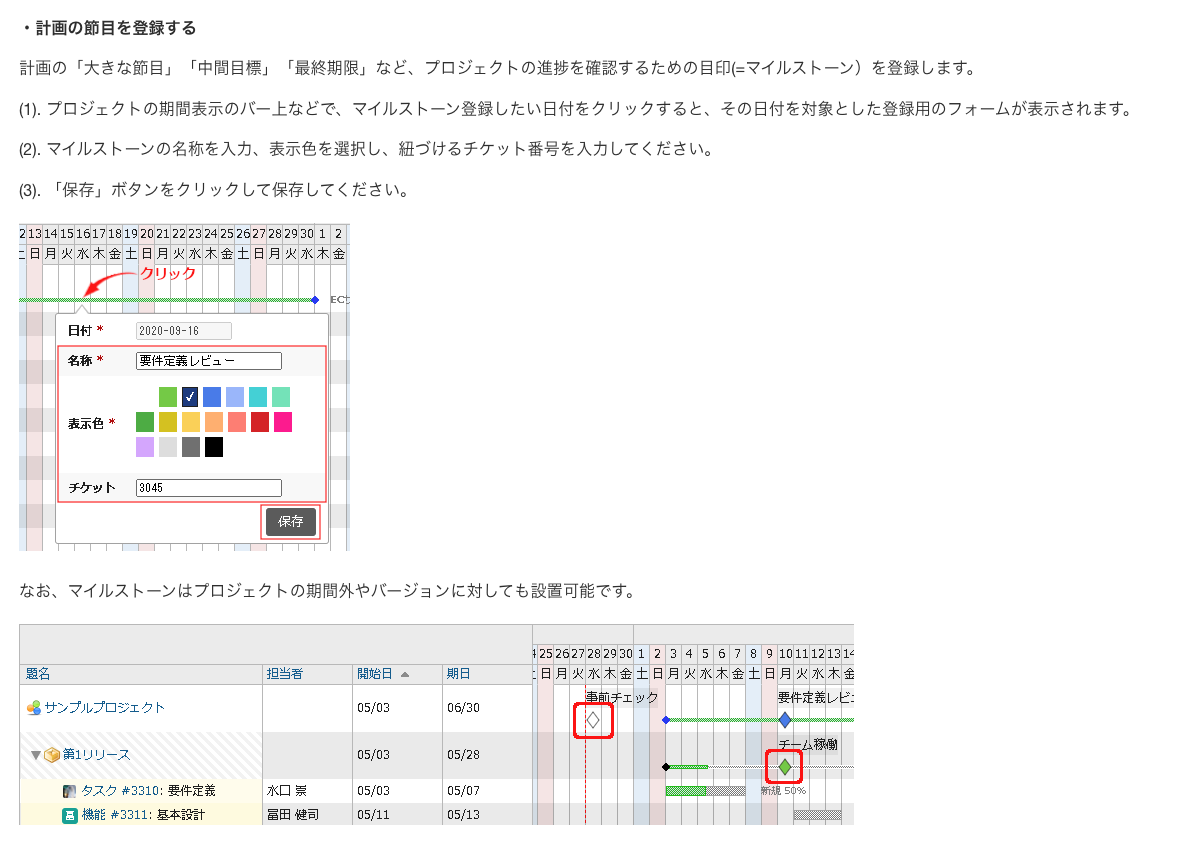Screen dimensions: 1188x848
Task: Click the 担当者 column header
Action: pyautogui.click(x=284, y=674)
